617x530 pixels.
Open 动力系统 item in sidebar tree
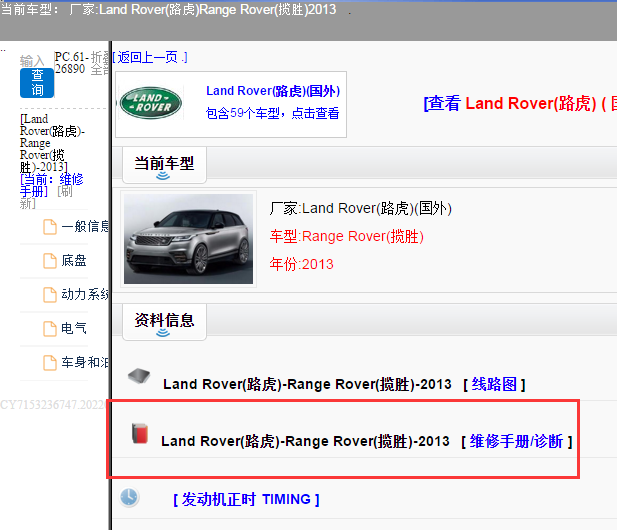pyautogui.click(x=85, y=294)
